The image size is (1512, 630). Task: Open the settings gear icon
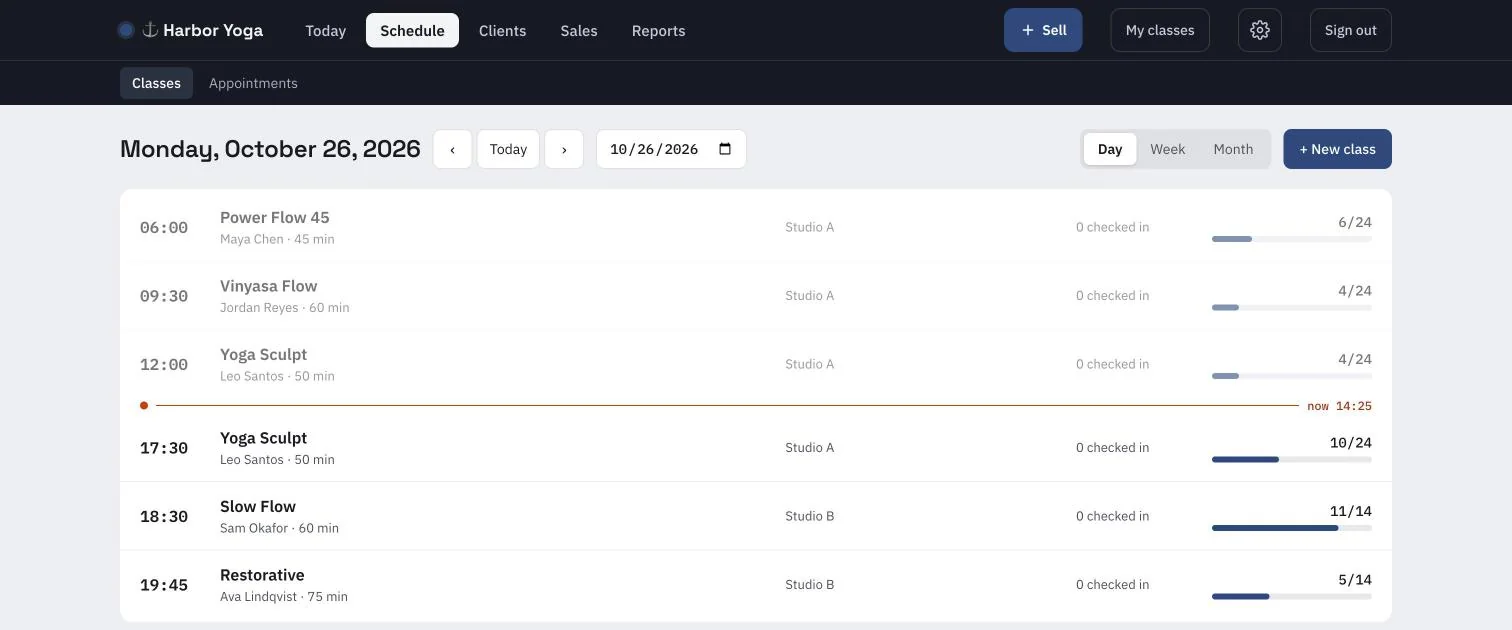click(x=1260, y=30)
